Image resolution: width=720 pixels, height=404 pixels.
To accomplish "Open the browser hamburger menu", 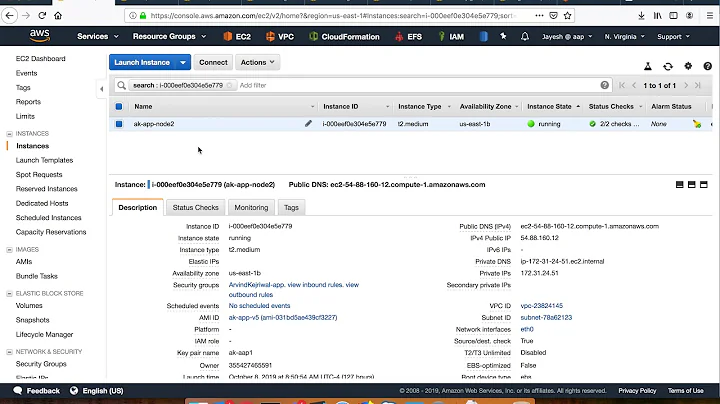I will point(709,16).
